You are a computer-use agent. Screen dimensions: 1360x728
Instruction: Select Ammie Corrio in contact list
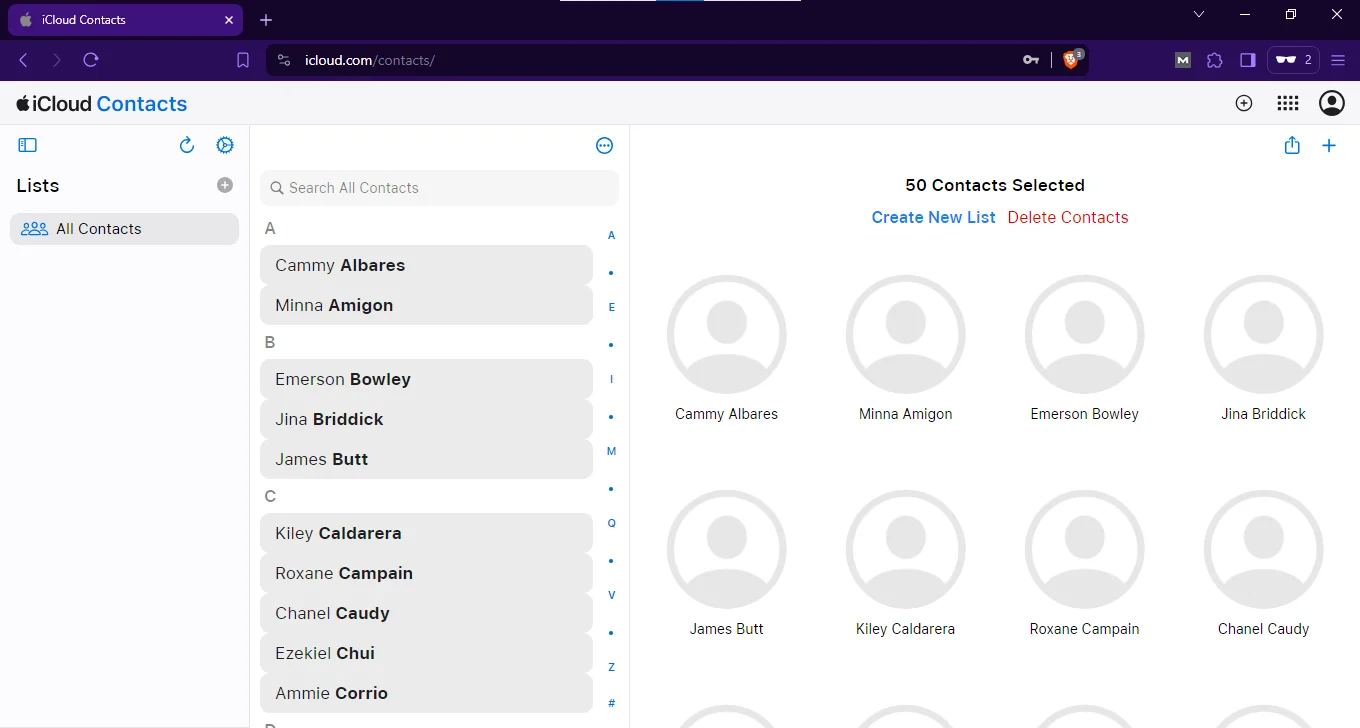point(426,693)
